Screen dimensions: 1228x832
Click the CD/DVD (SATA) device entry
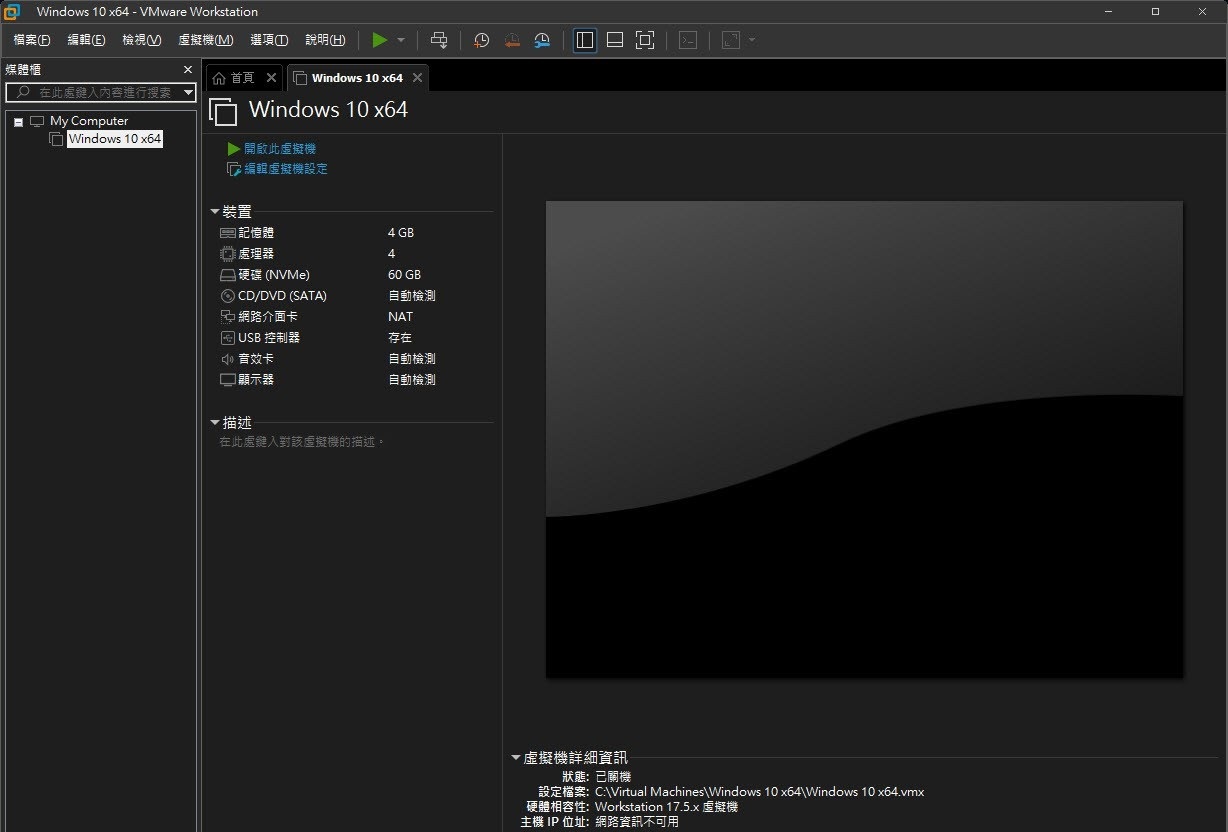(x=282, y=296)
